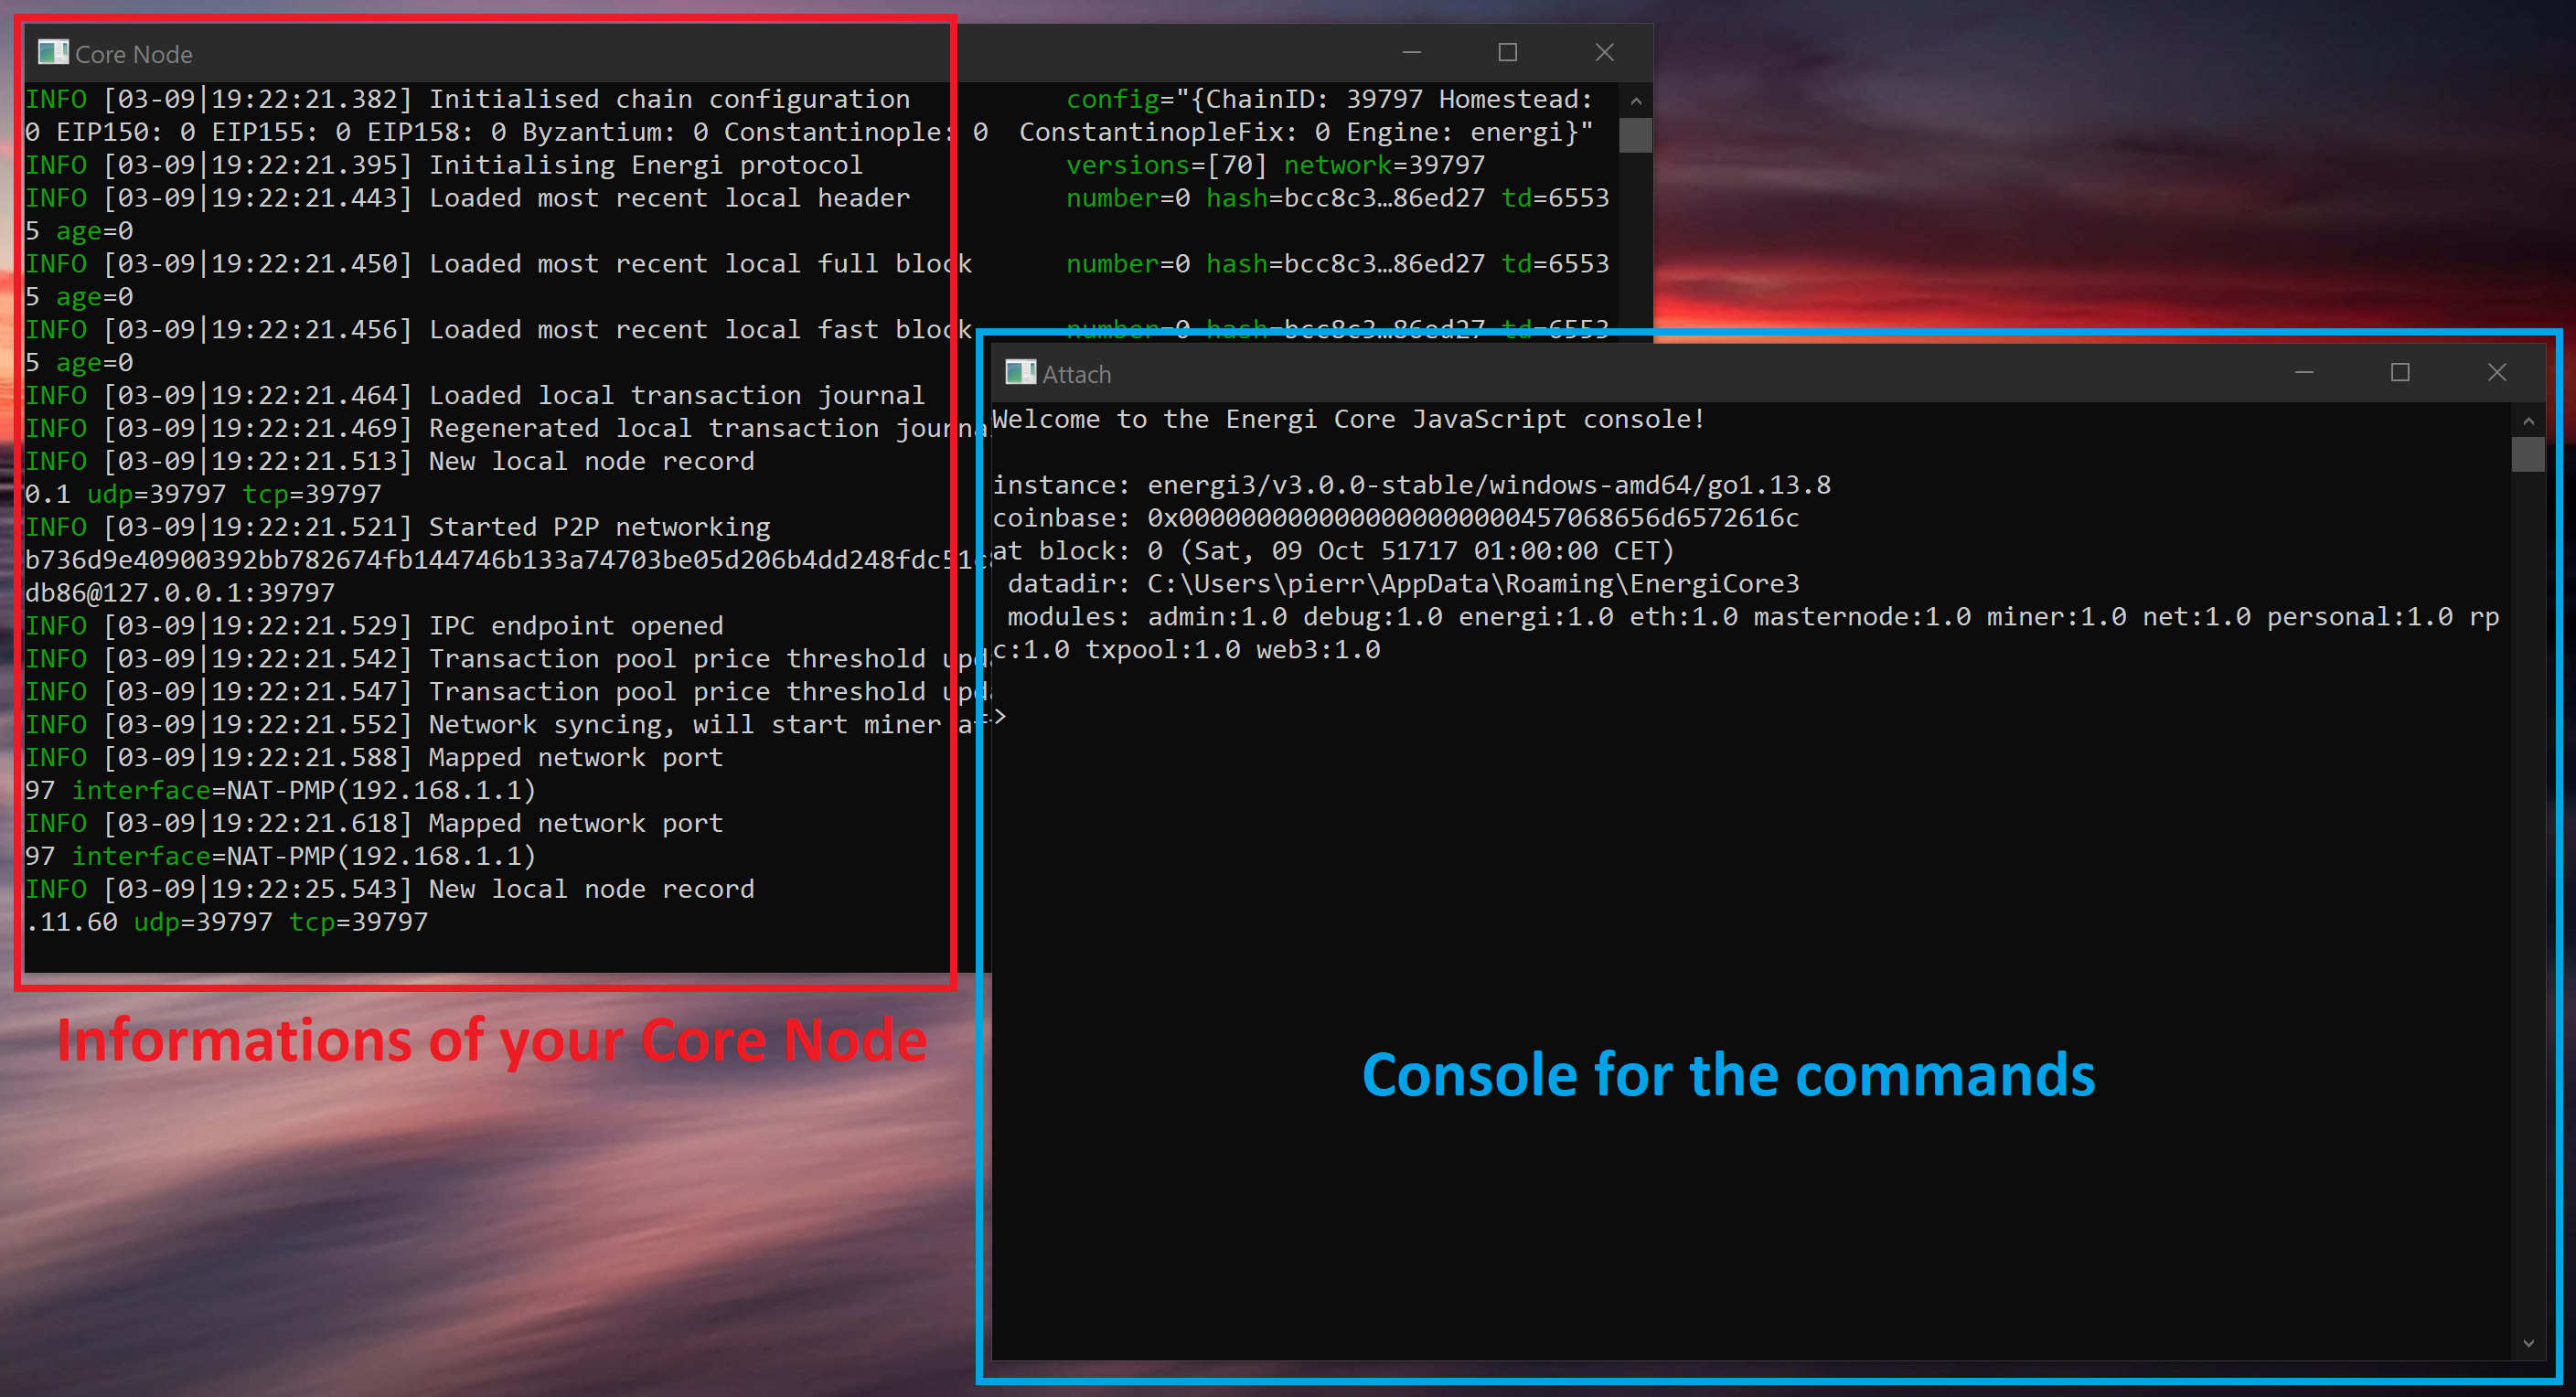
Task: Click the coinbase address value
Action: pyautogui.click(x=1473, y=518)
